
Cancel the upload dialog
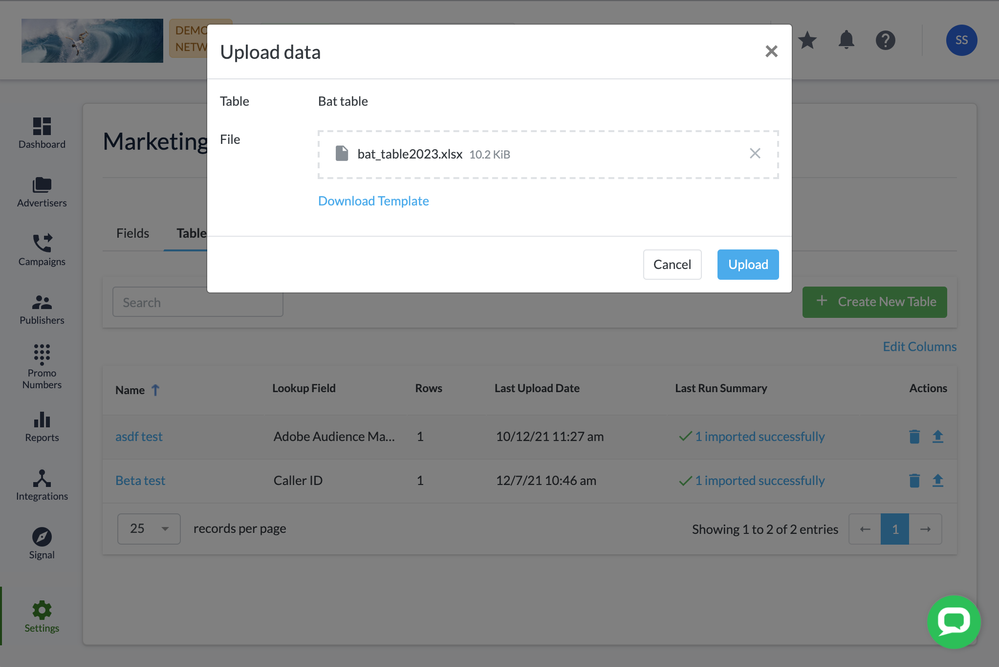(672, 264)
